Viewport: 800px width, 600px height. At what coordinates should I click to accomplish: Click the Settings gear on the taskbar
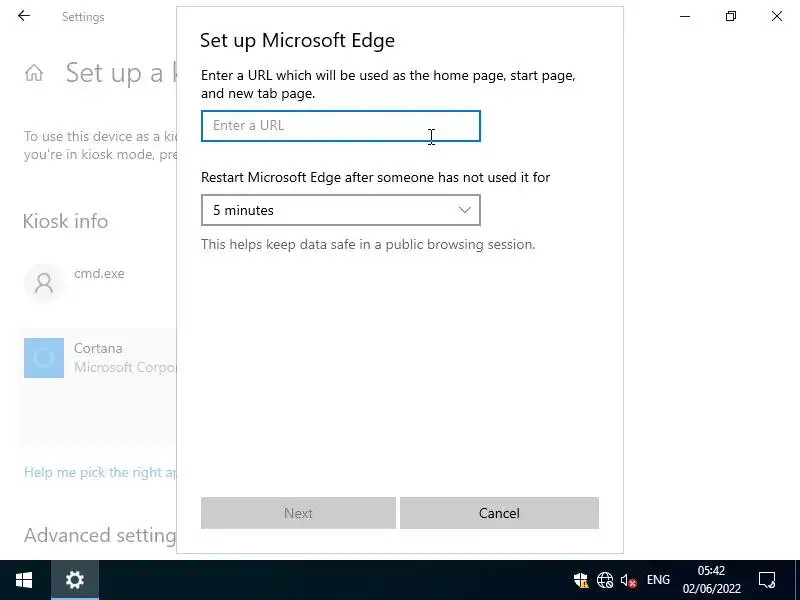click(75, 580)
